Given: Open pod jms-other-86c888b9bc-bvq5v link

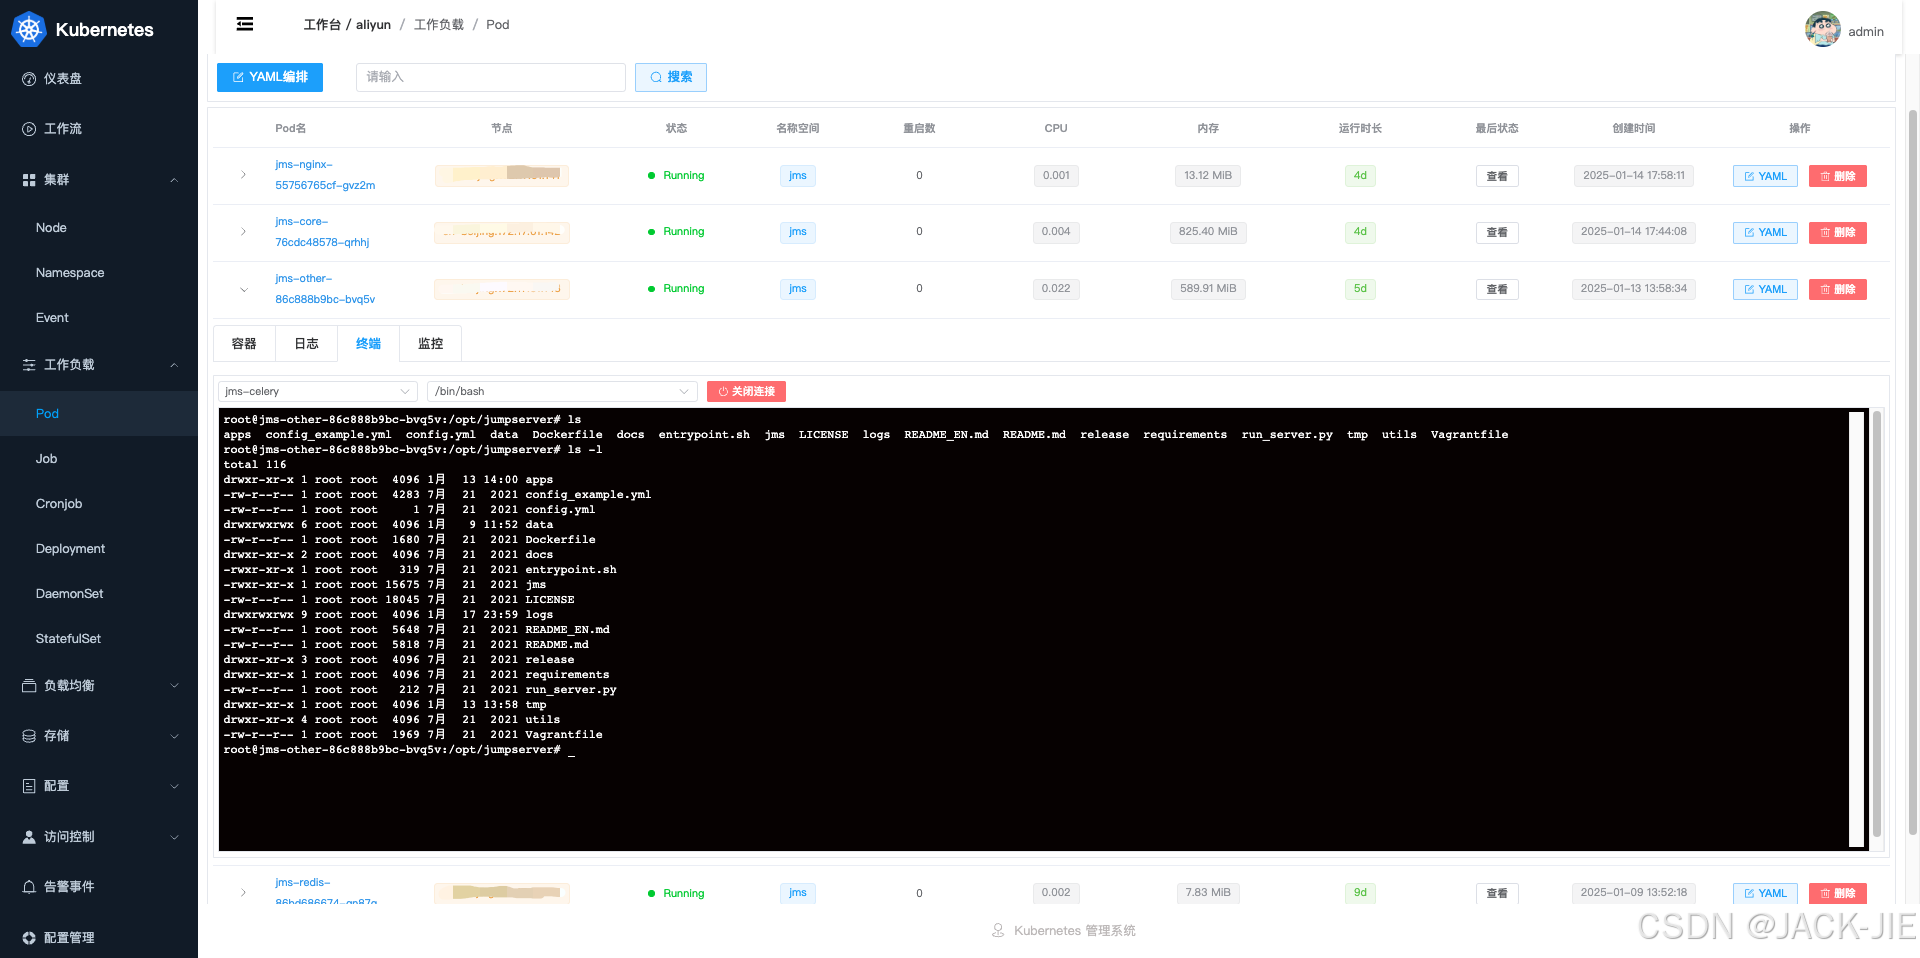Looking at the screenshot, I should (x=325, y=289).
